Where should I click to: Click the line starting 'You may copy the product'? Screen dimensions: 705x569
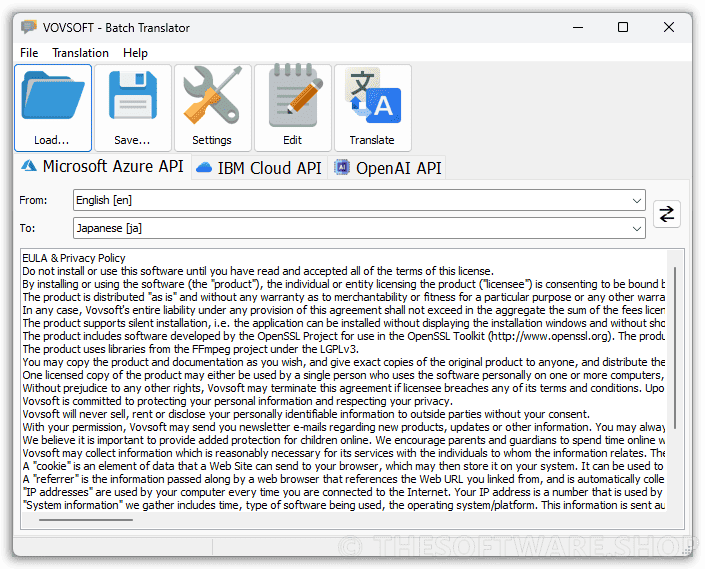click(x=344, y=362)
